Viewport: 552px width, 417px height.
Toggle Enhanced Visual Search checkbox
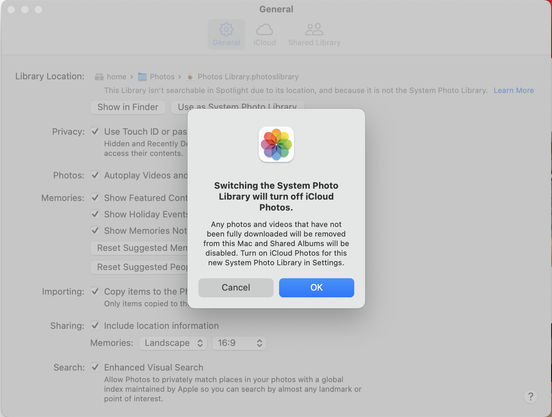pos(95,367)
